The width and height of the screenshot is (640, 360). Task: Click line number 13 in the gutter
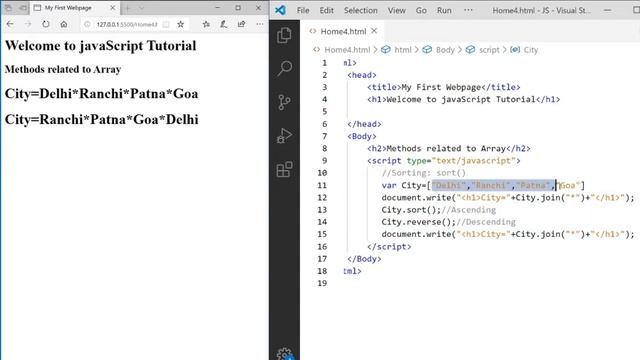[x=322, y=210]
